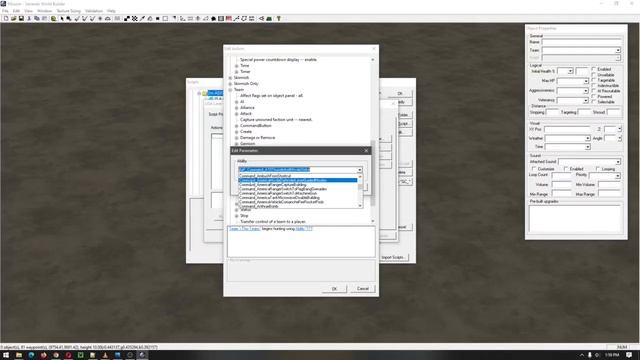Click the Cut scissors toolbar icon

pyautogui.click(x=29, y=18)
